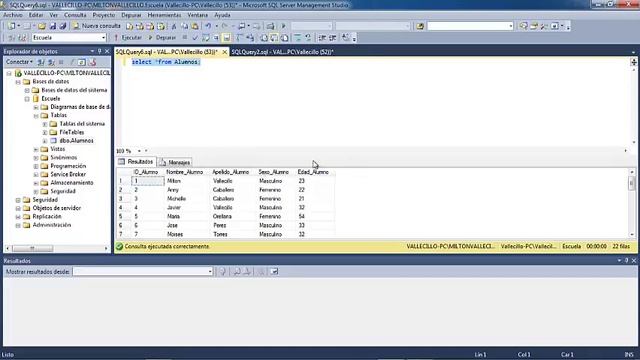Expand Bases de datos del sistema node
This screenshot has width=640, height=360.
(27, 90)
